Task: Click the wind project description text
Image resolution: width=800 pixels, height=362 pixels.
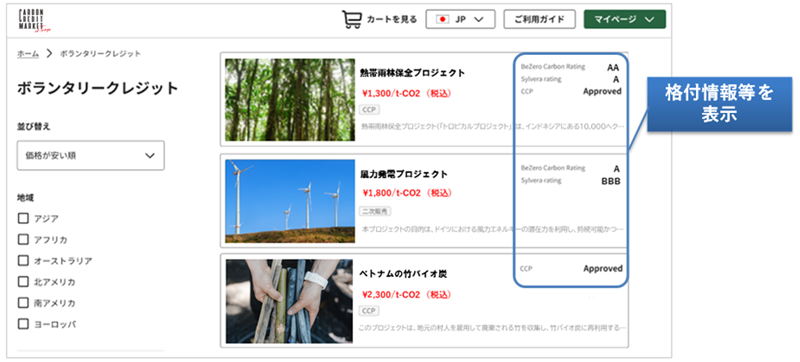Action: pyautogui.click(x=493, y=229)
